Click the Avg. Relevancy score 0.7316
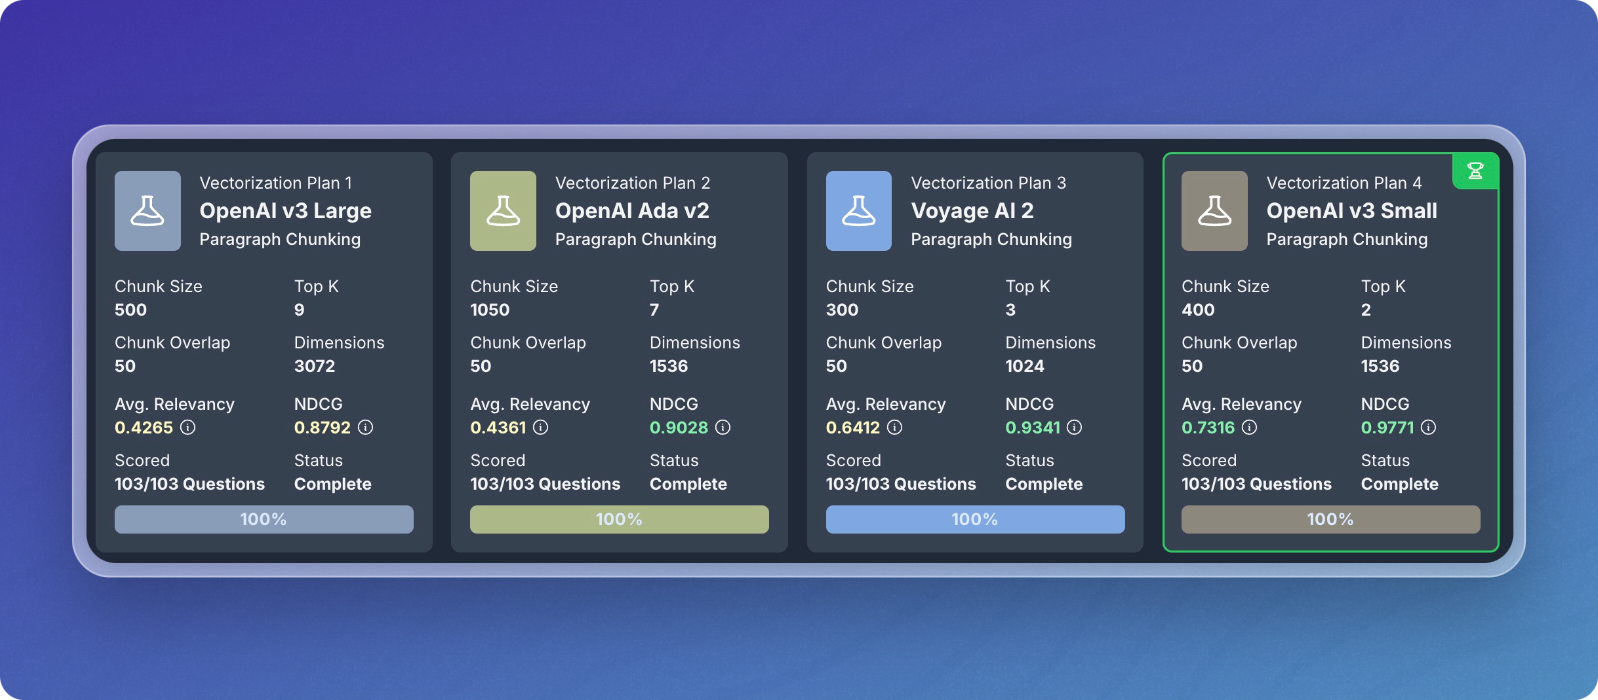Image resolution: width=1598 pixels, height=700 pixels. tap(1208, 427)
